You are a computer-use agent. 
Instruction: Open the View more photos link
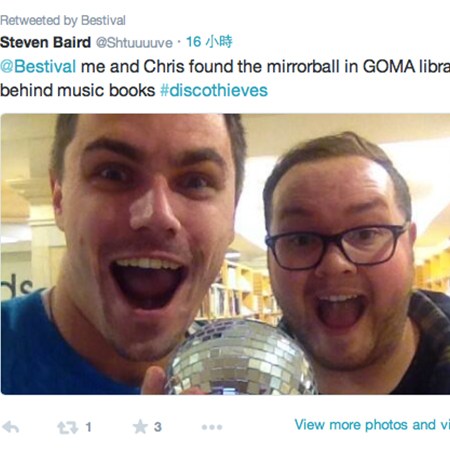click(372, 425)
